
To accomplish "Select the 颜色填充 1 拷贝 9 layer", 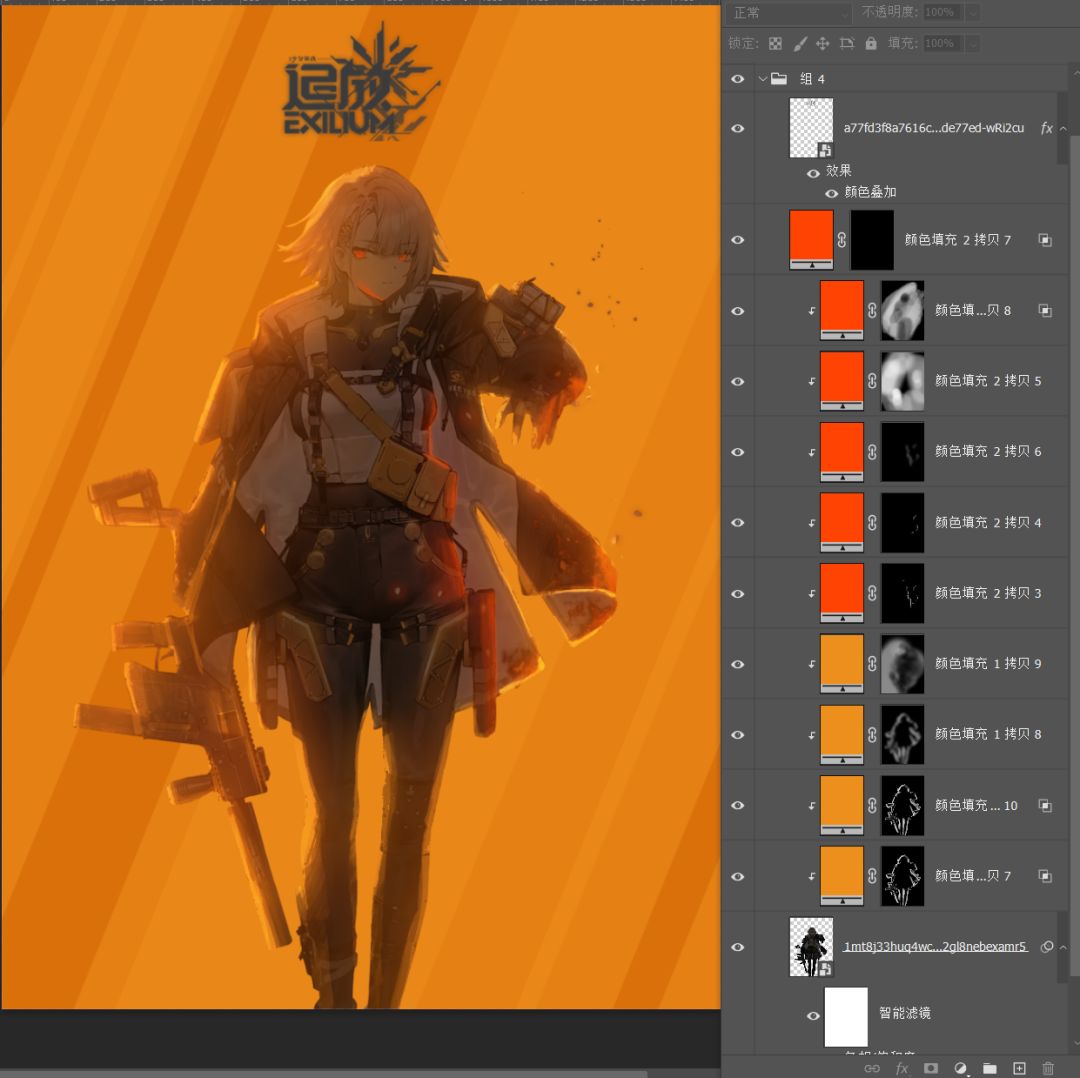I will tap(988, 663).
